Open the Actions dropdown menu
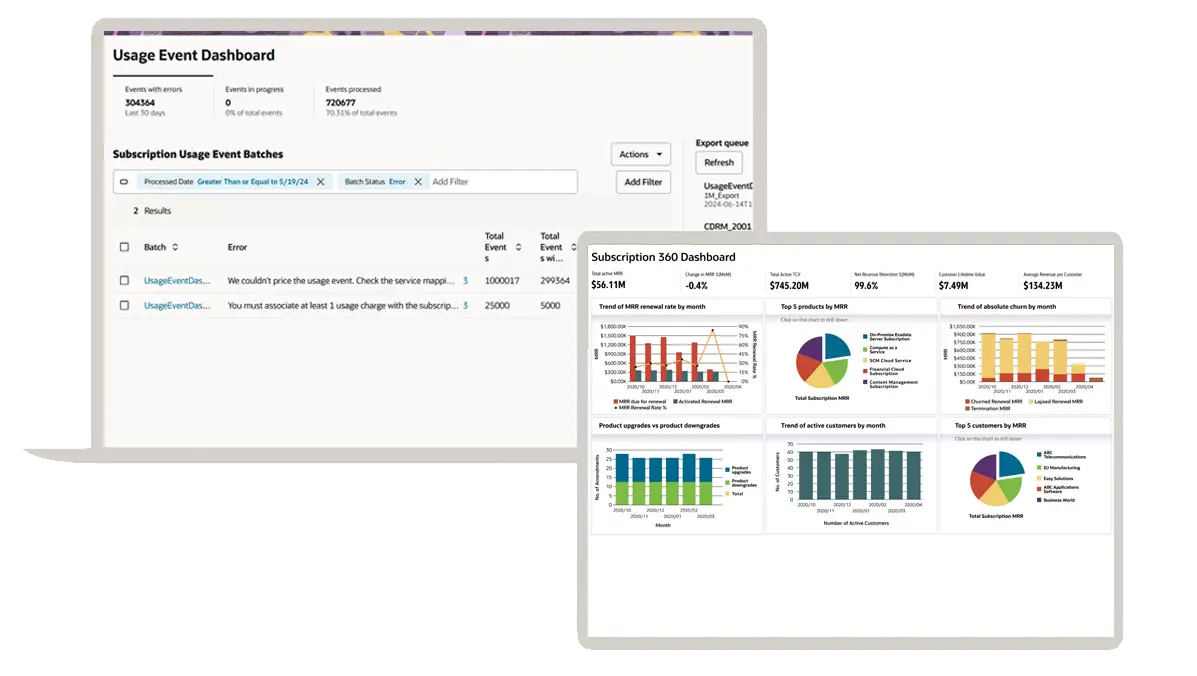 point(640,154)
